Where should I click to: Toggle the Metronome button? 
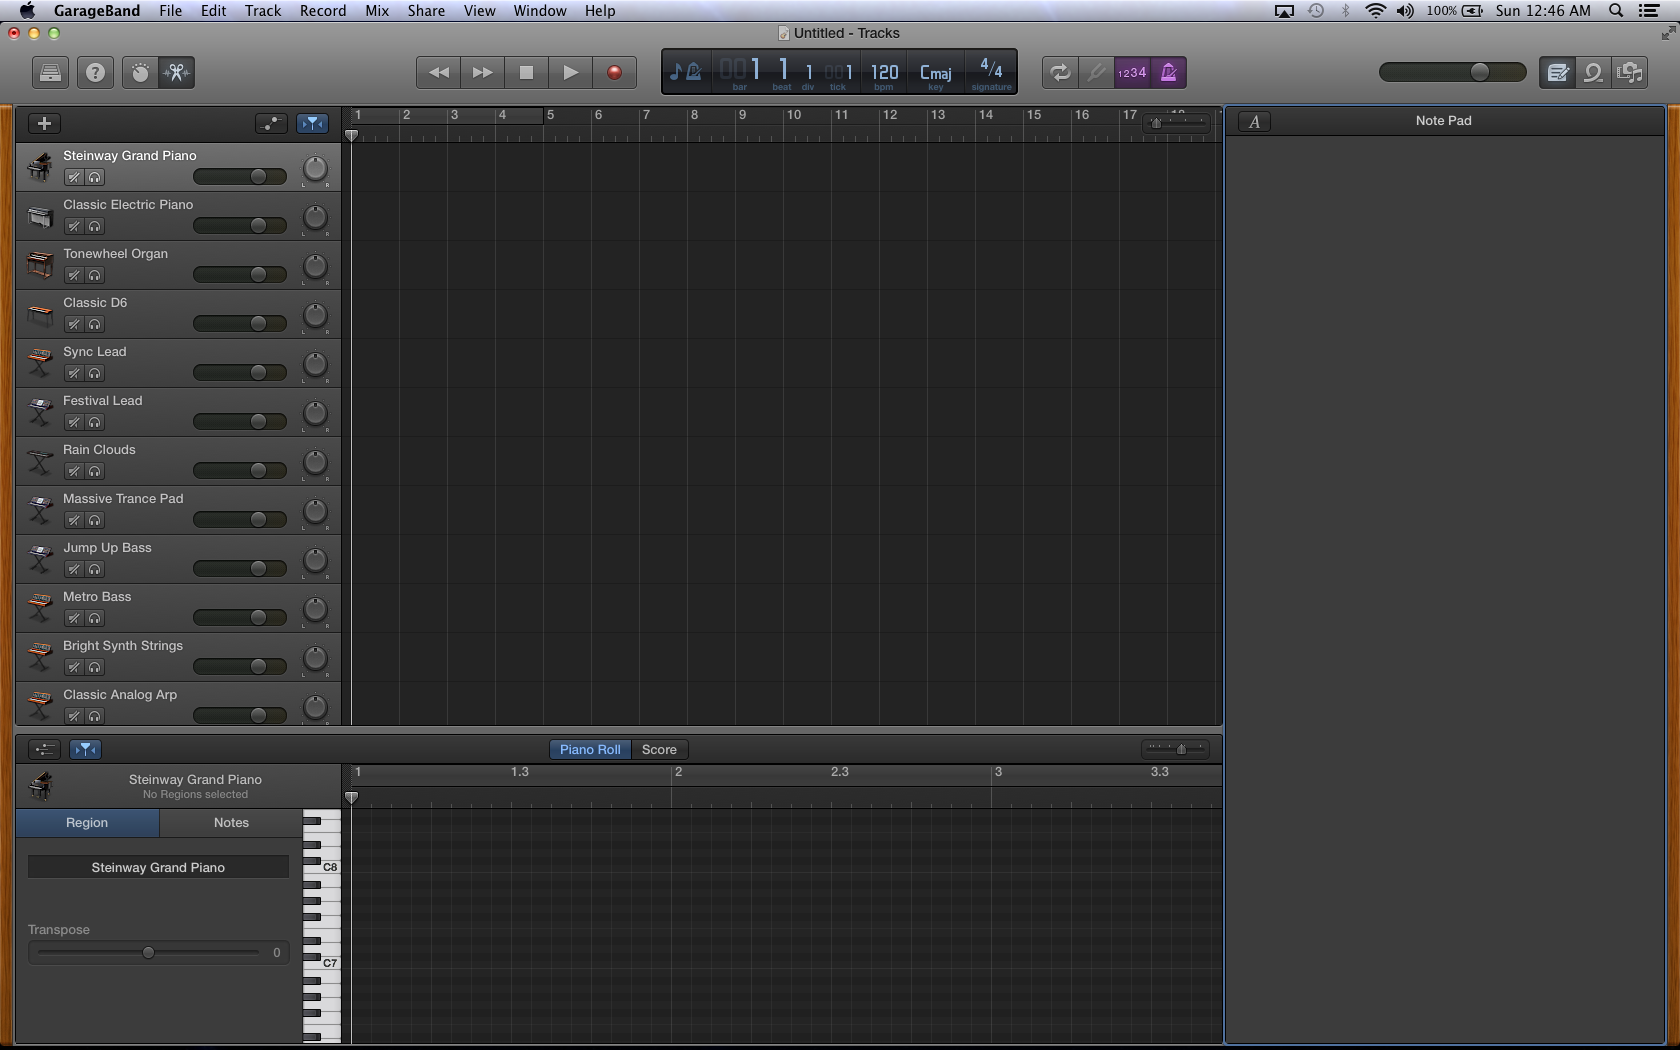[x=1168, y=72]
